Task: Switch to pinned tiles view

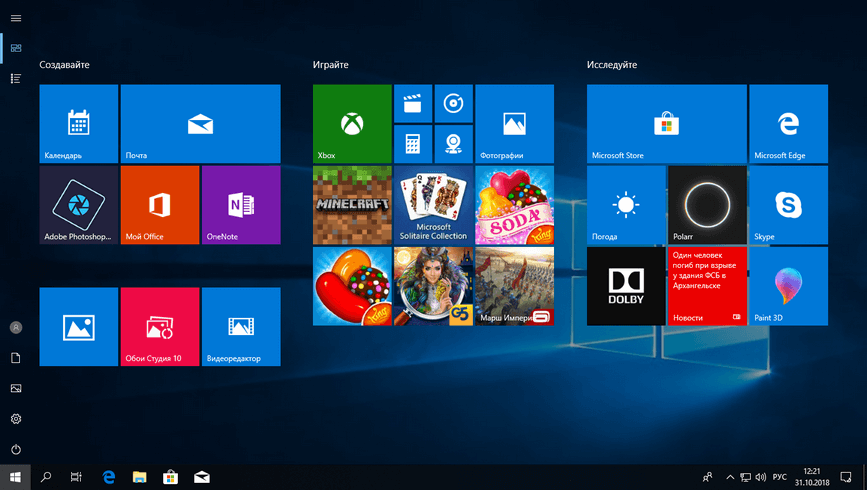Action: pos(16,48)
